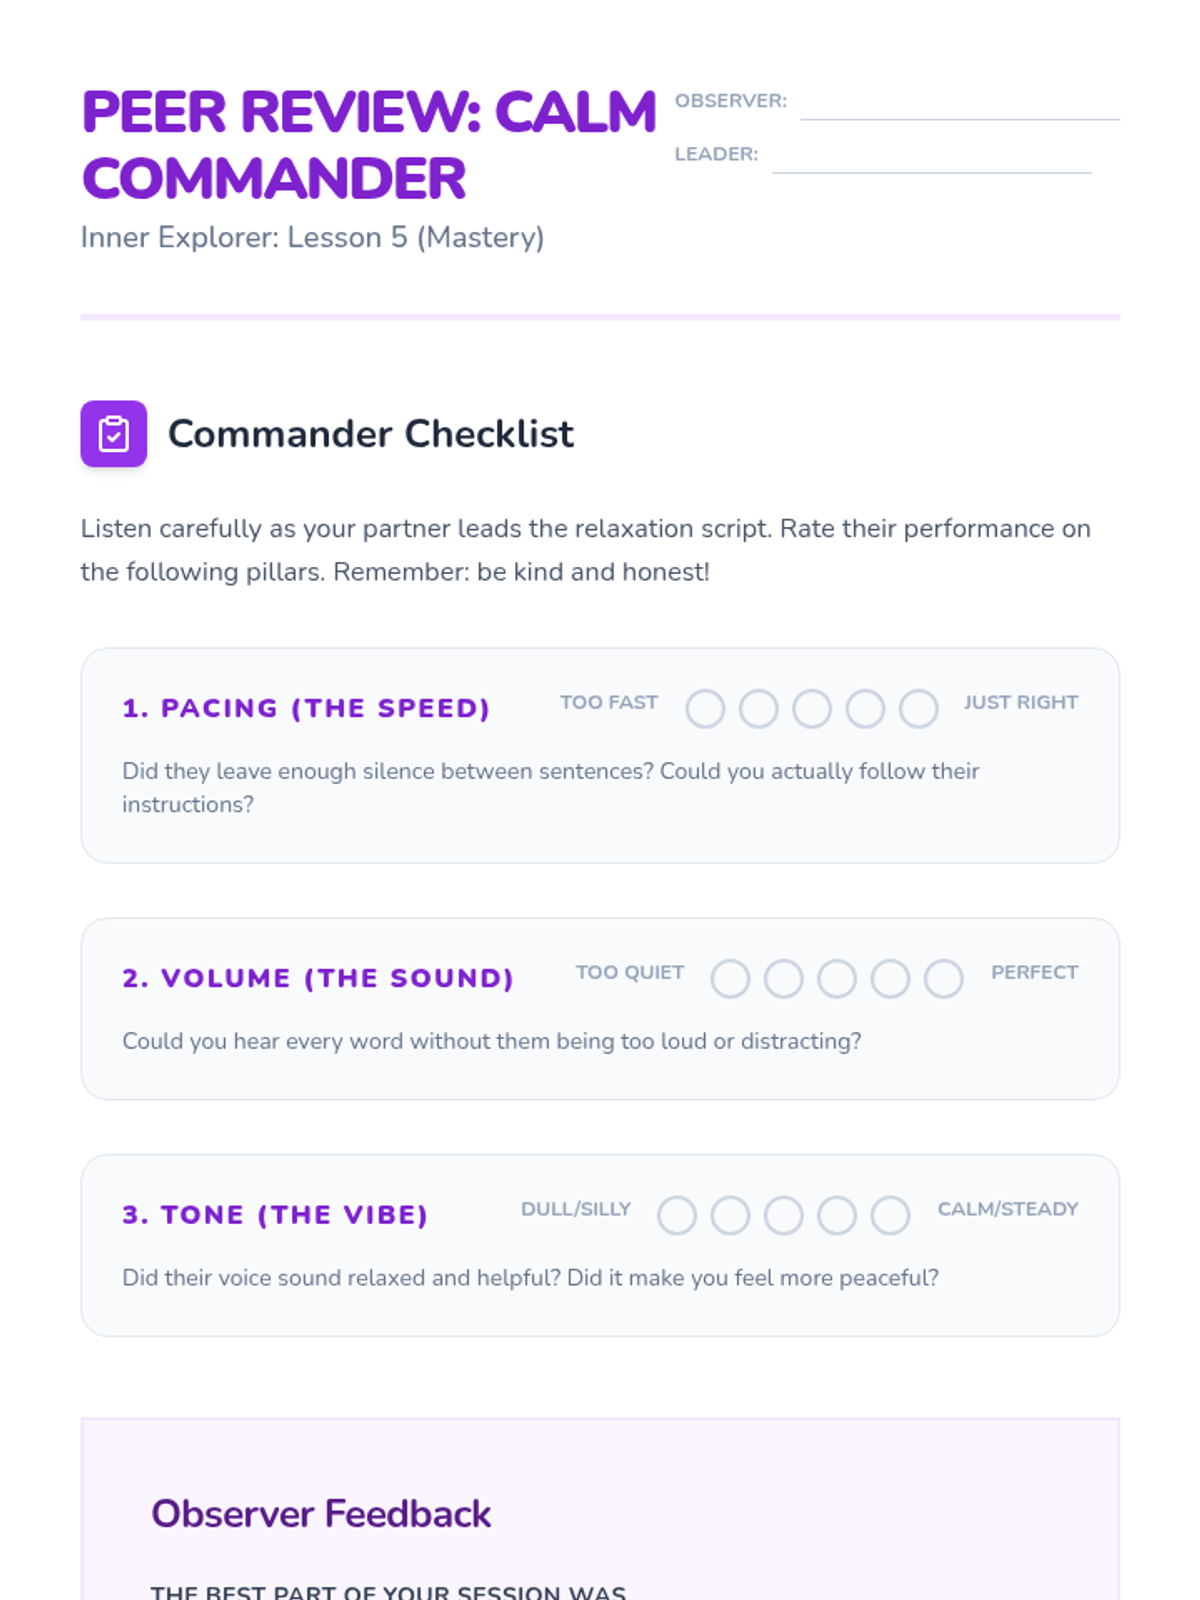Select the fourth Volume rating circle
The width and height of the screenshot is (1200, 1600).
point(890,979)
